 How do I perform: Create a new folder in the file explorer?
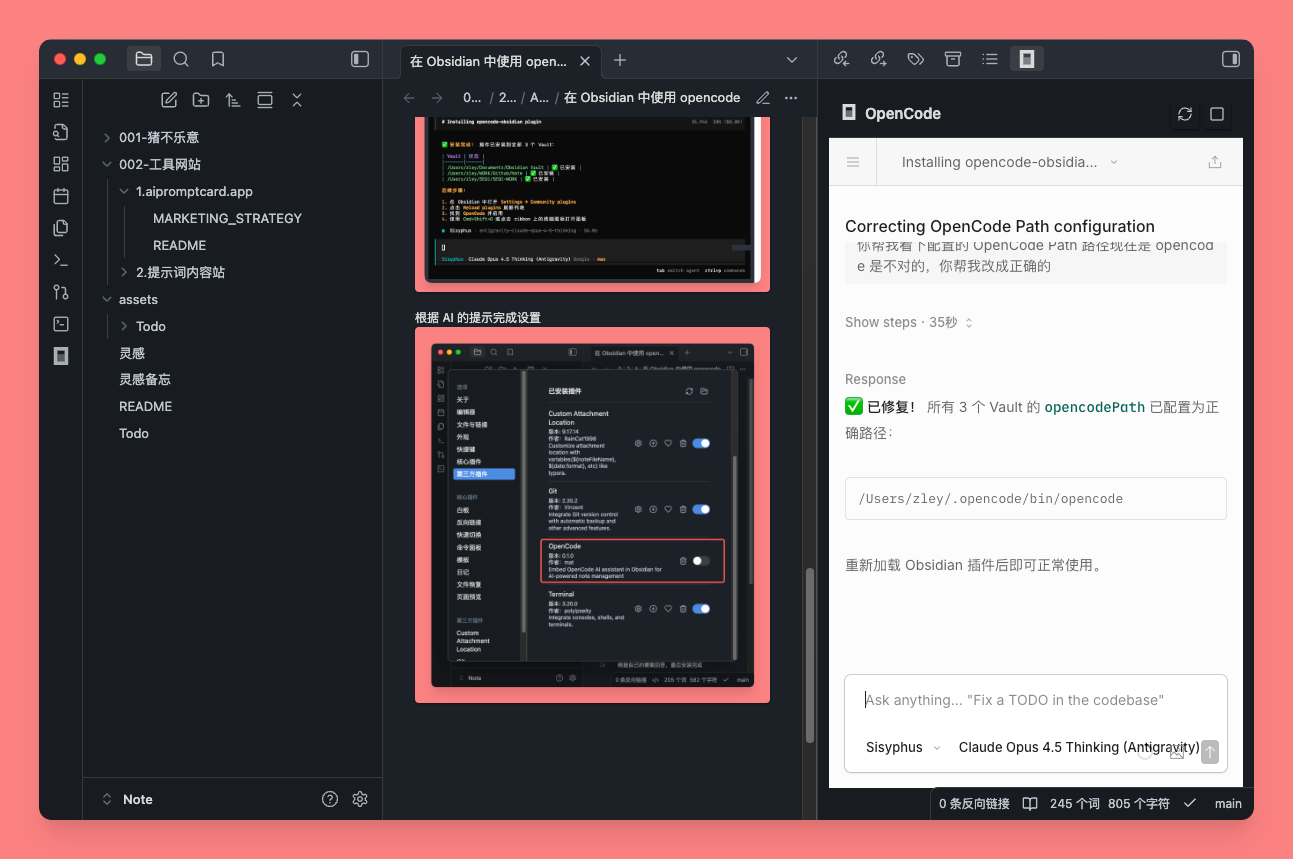coord(201,100)
